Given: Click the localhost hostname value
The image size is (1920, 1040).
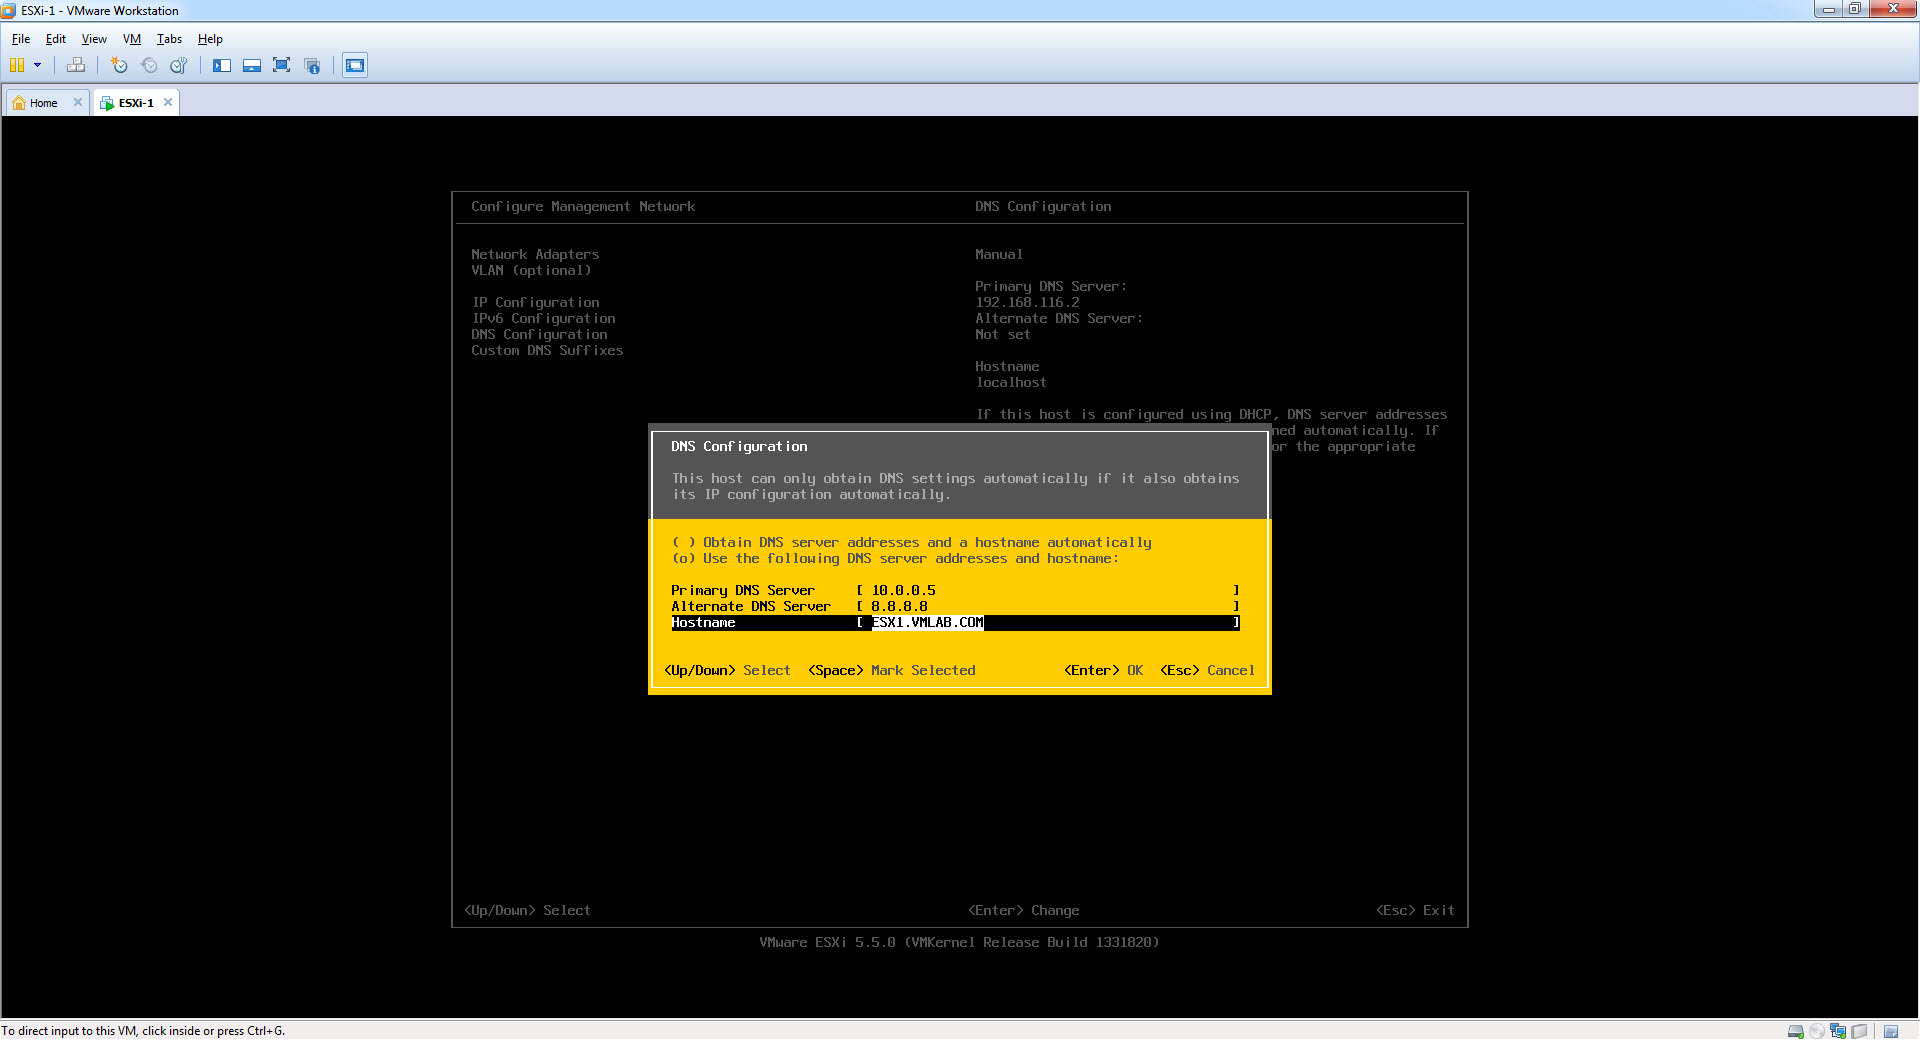Looking at the screenshot, I should pyautogui.click(x=1011, y=382).
